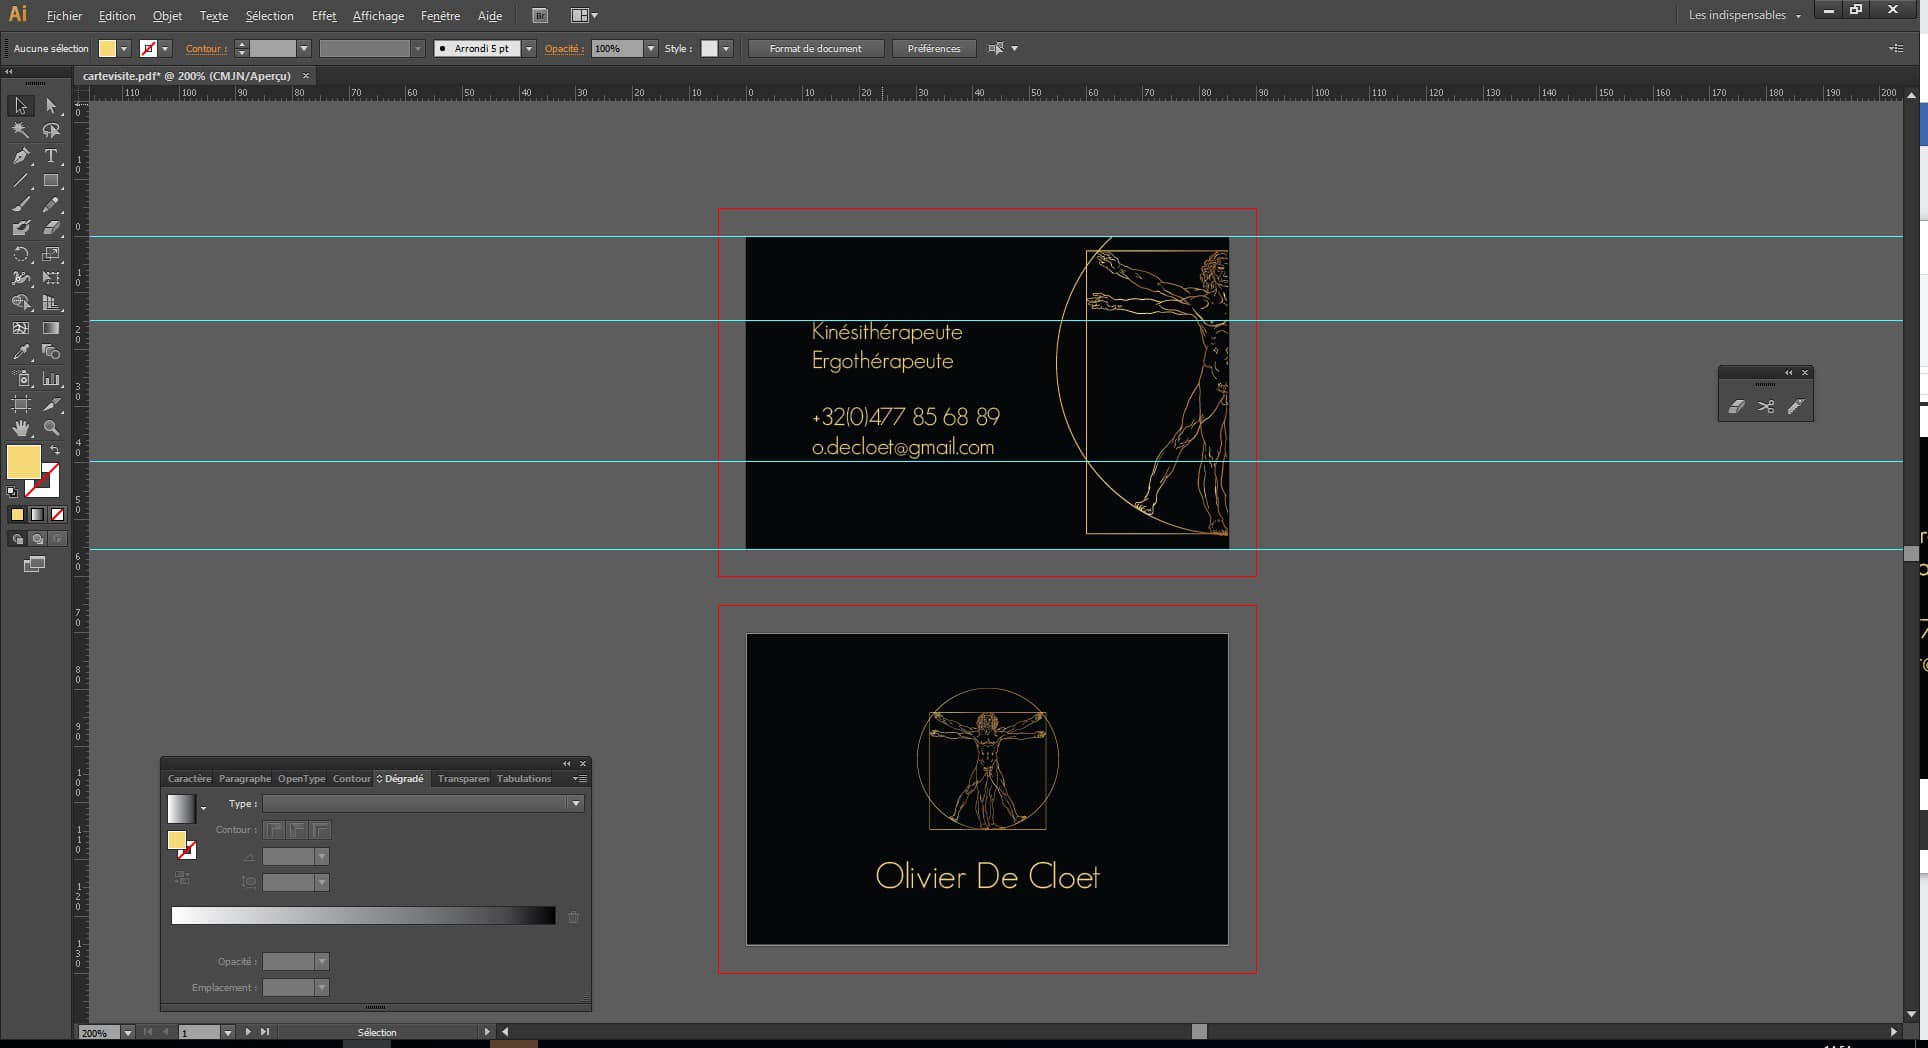The width and height of the screenshot is (1928, 1048).
Task: Select the Rotate tool
Action: 21,254
